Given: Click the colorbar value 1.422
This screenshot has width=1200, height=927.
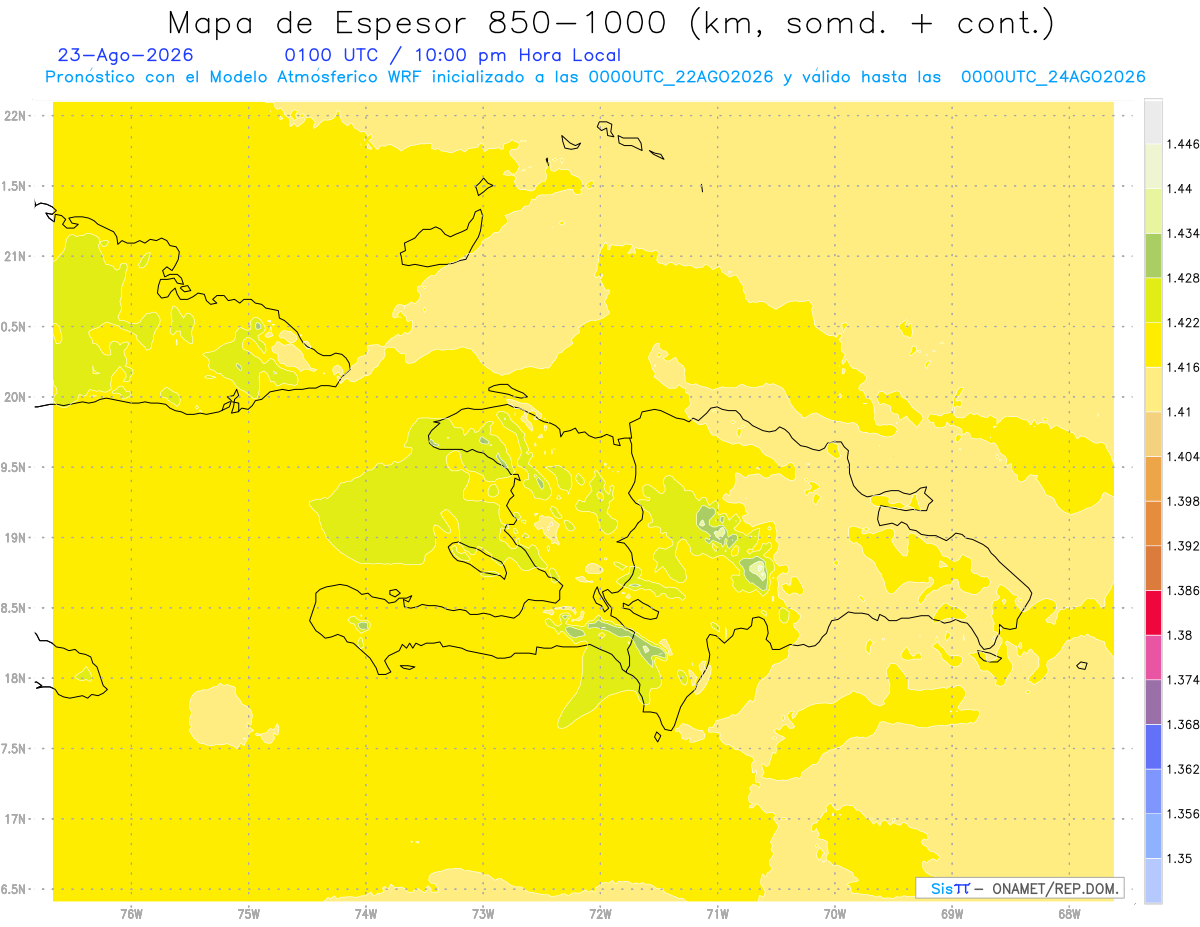Looking at the screenshot, I should pos(1183,323).
